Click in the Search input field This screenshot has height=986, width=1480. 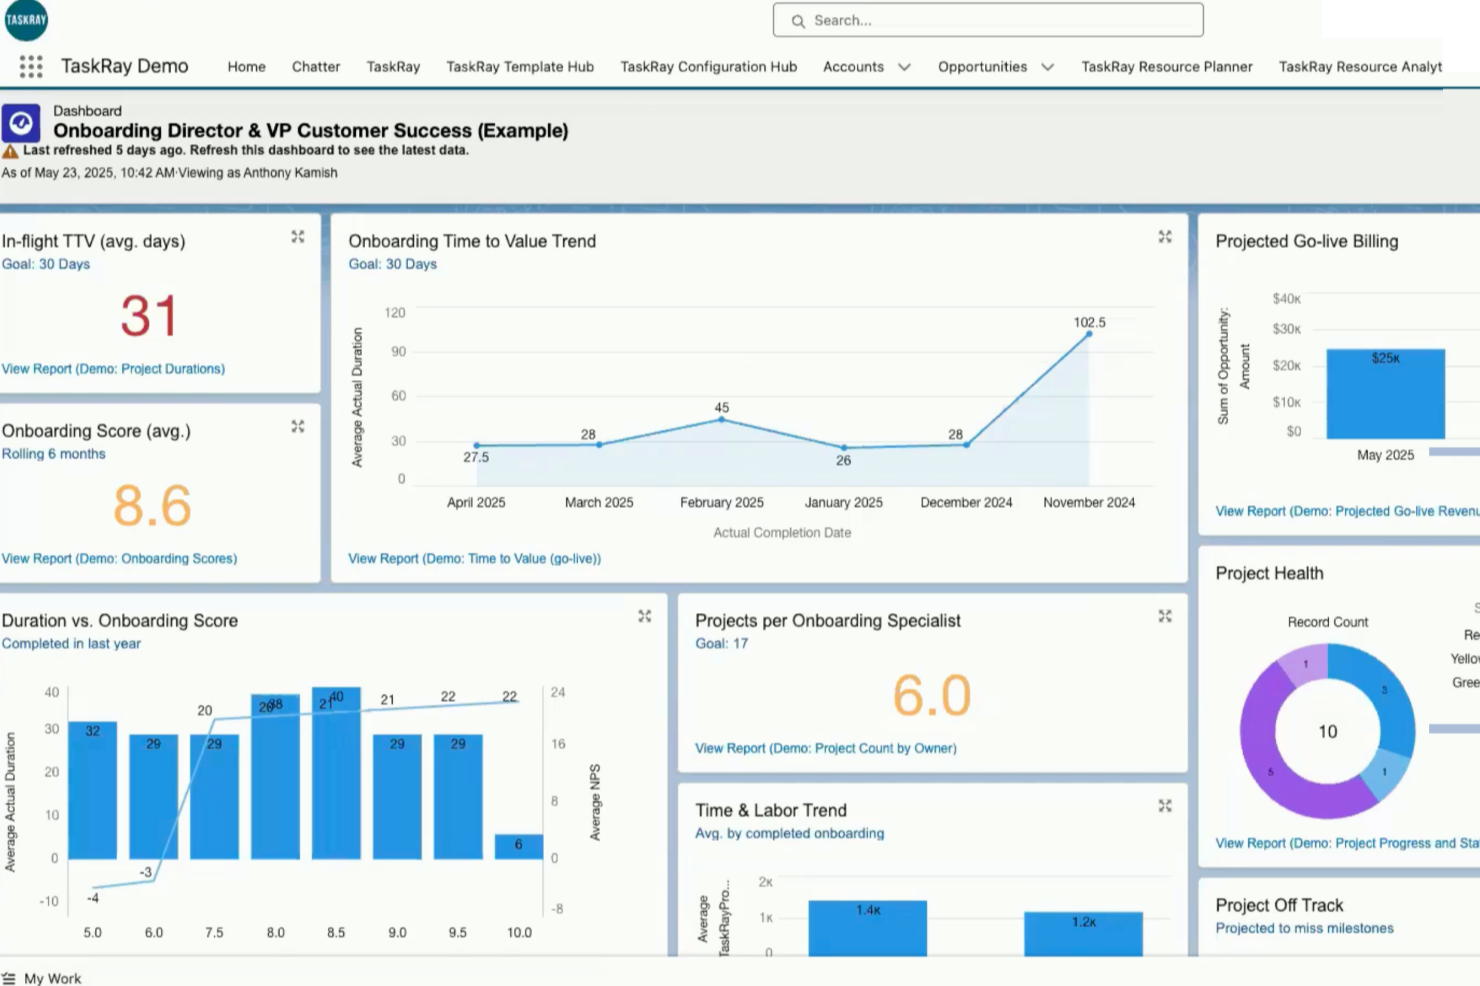988,20
